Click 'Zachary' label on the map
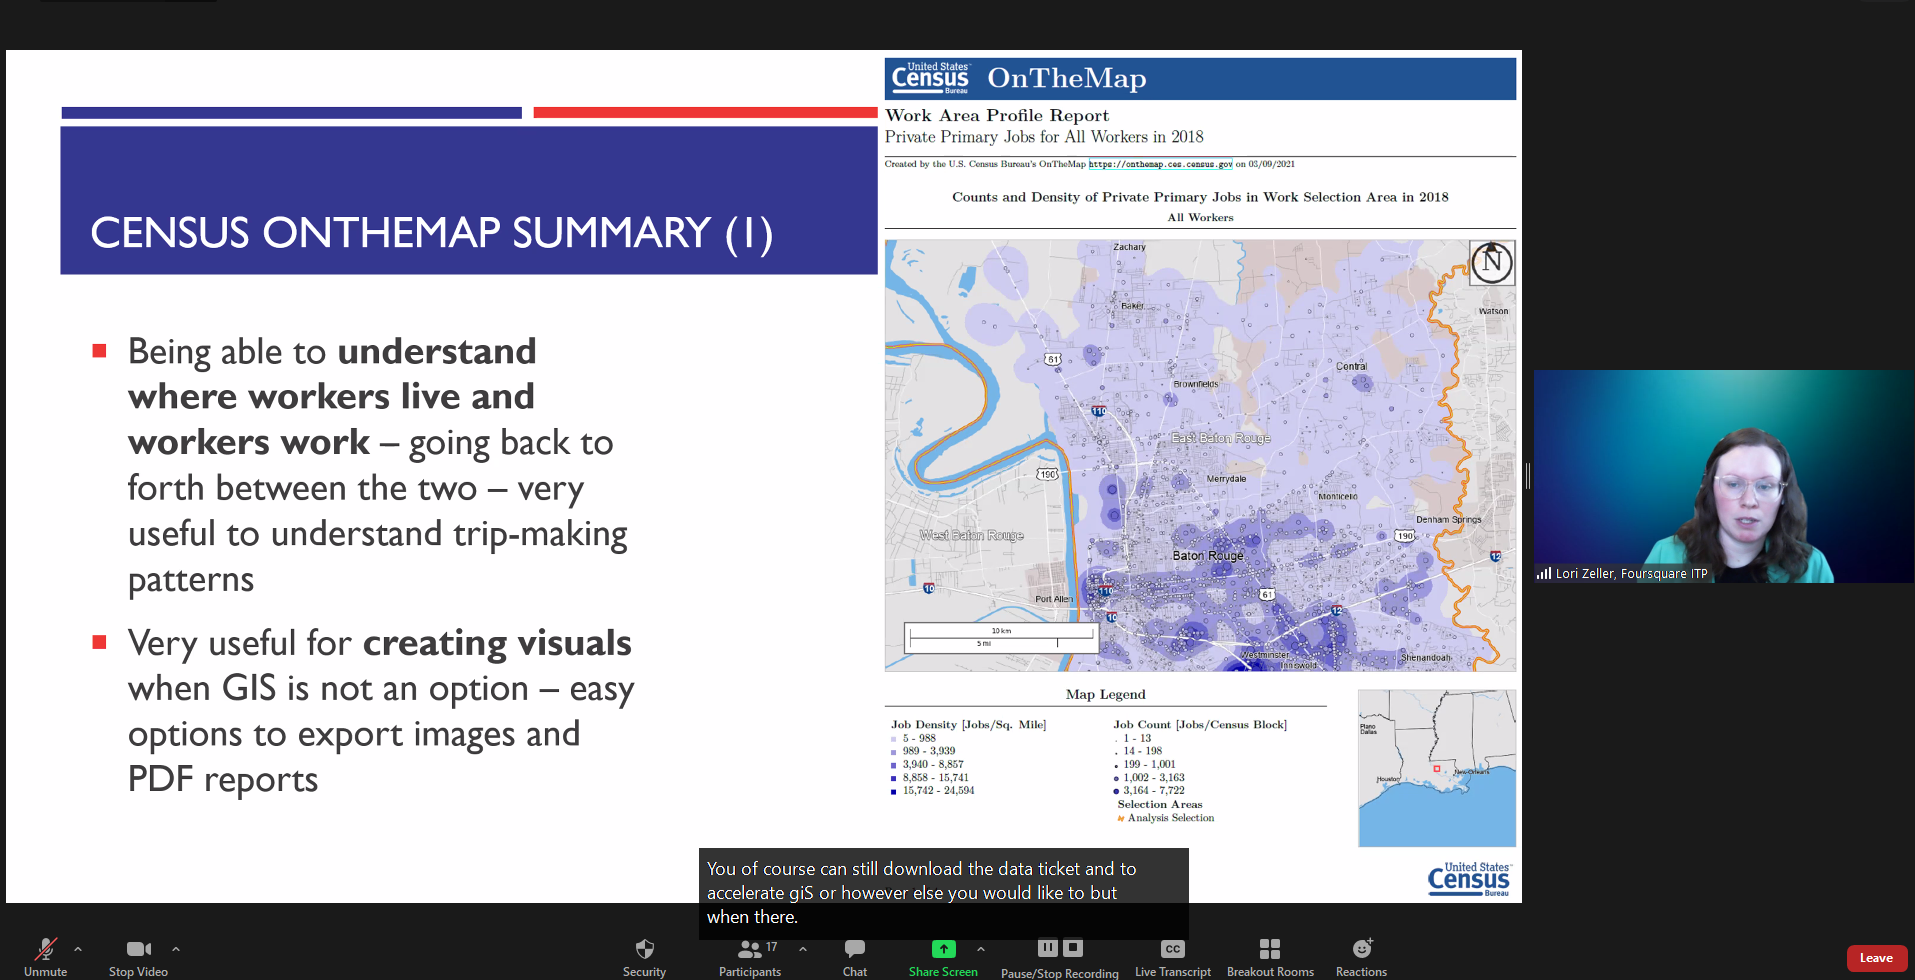Viewport: 1915px width, 980px height. (1129, 247)
